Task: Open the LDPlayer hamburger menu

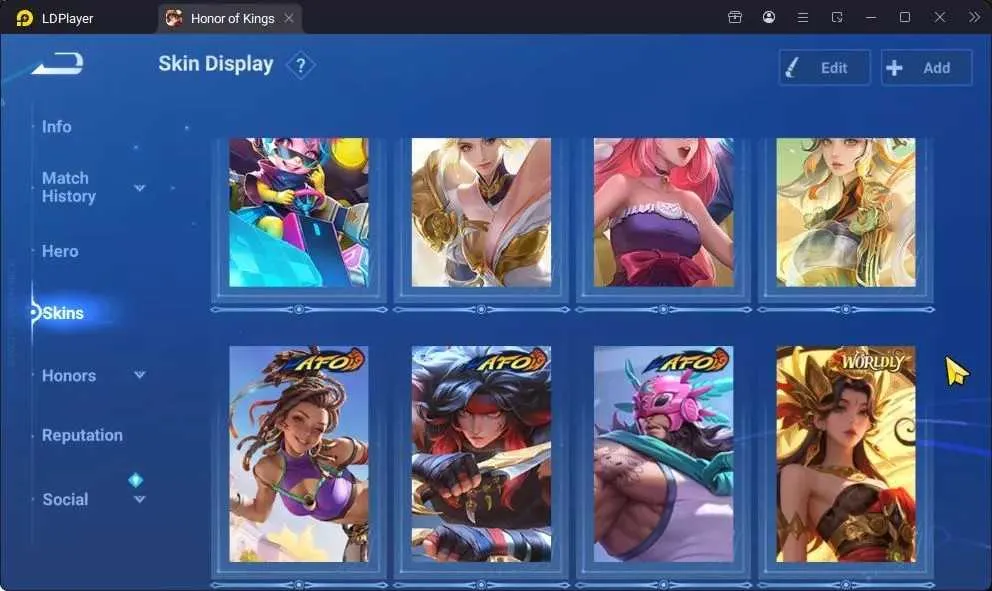Action: 803,17
